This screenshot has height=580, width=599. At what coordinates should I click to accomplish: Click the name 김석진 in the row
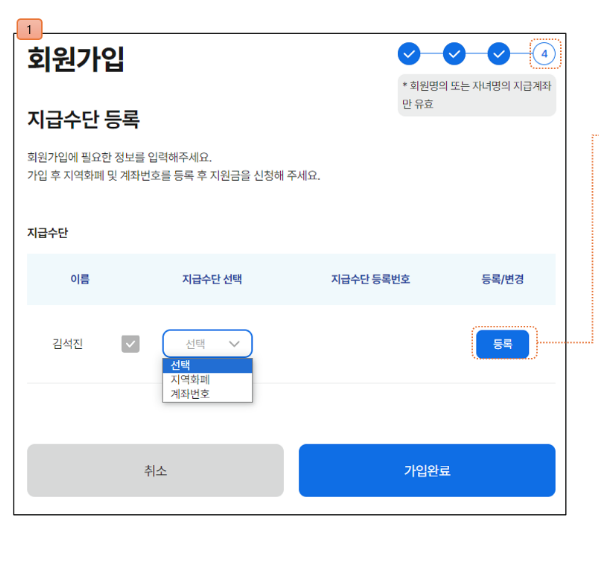pyautogui.click(x=68, y=343)
